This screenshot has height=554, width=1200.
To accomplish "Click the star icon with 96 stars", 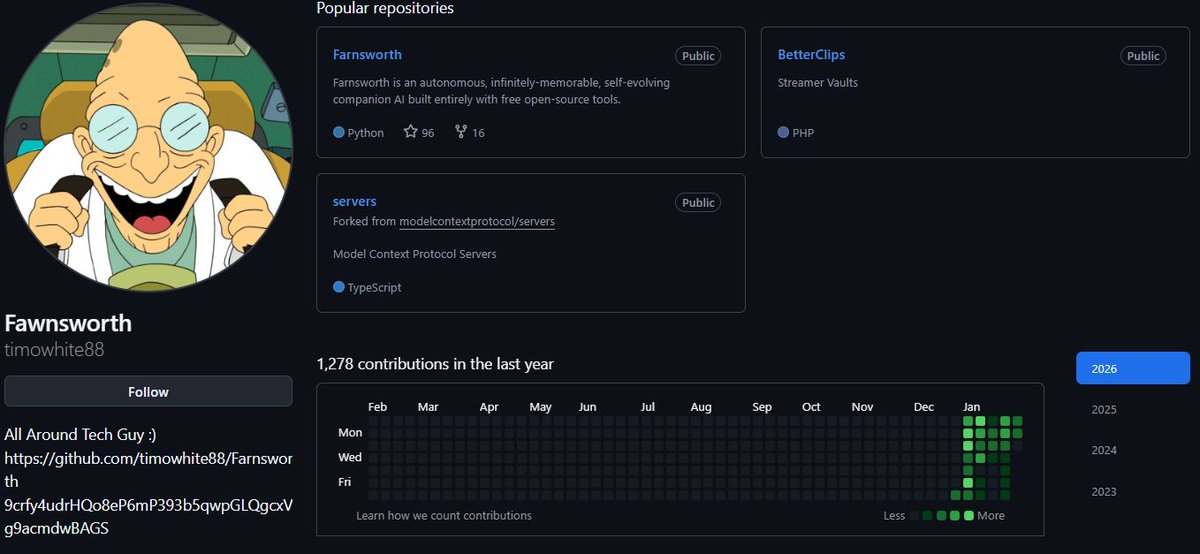I will [410, 132].
